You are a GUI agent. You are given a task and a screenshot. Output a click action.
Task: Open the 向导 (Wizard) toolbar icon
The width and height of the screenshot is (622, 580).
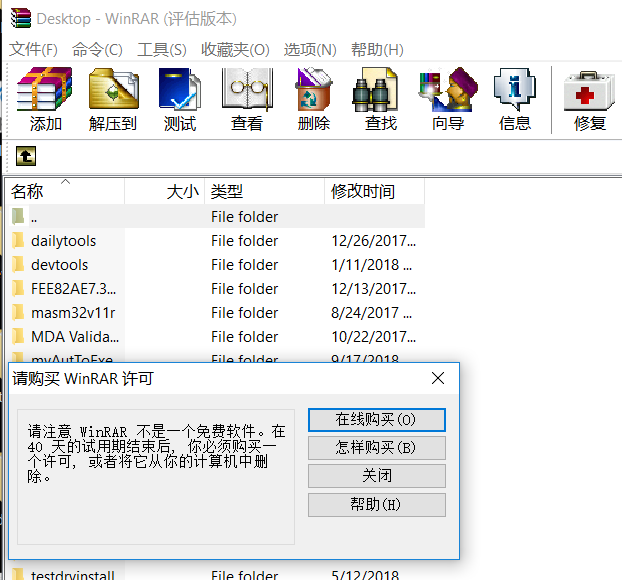pos(448,89)
